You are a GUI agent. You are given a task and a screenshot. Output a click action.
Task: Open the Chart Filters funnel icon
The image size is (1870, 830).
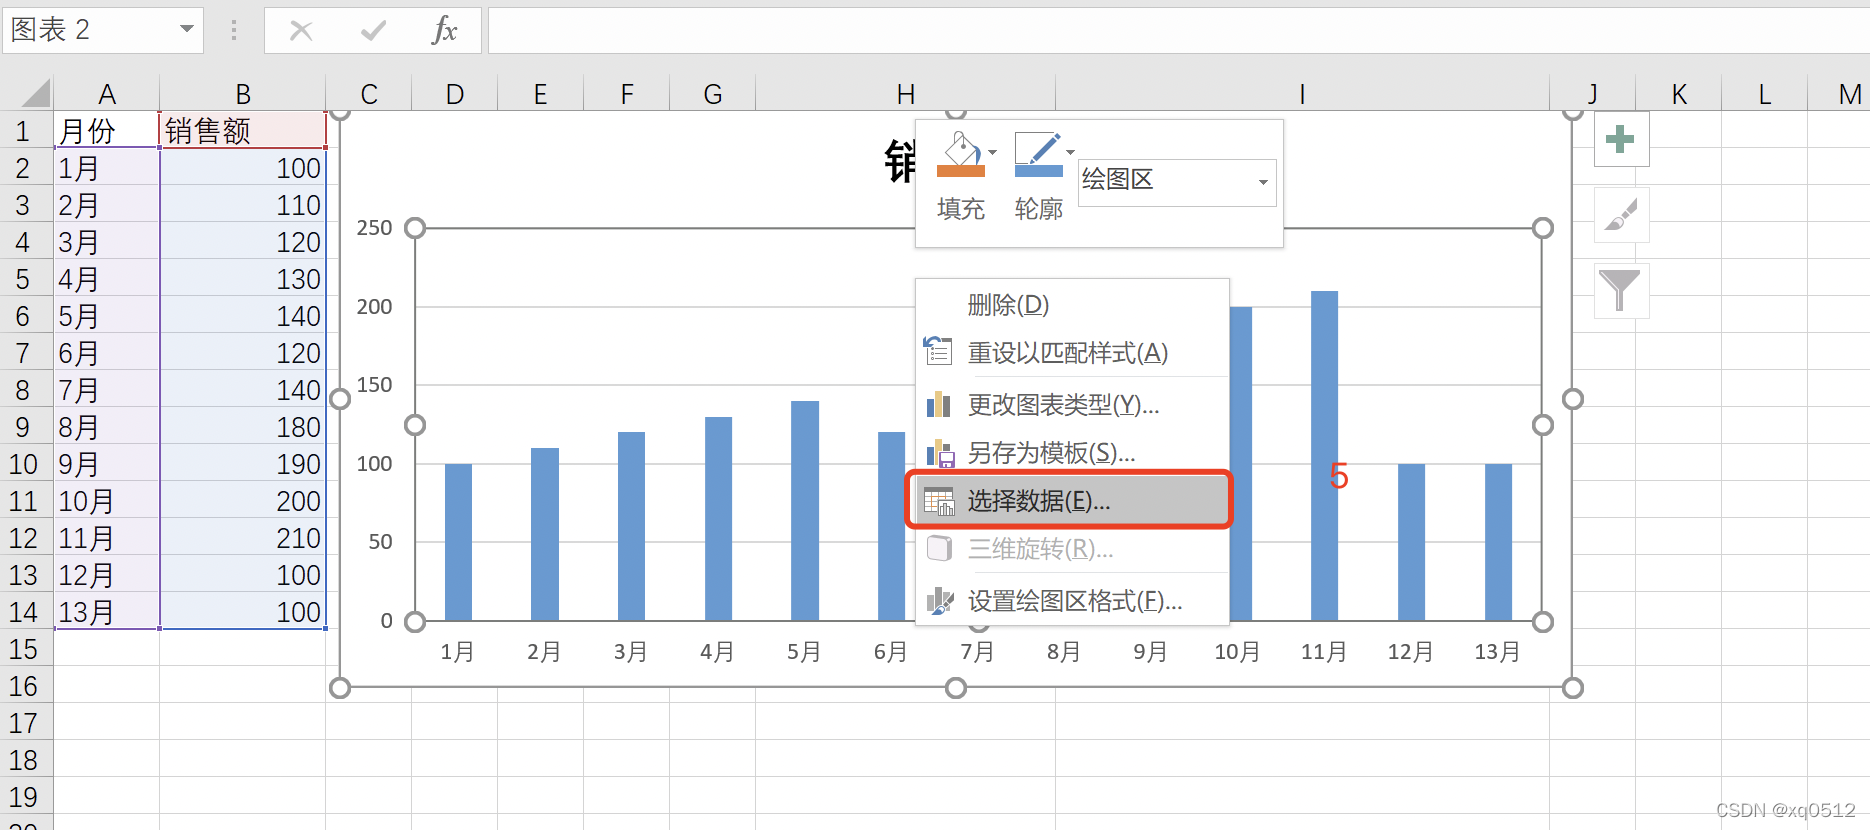tap(1621, 291)
